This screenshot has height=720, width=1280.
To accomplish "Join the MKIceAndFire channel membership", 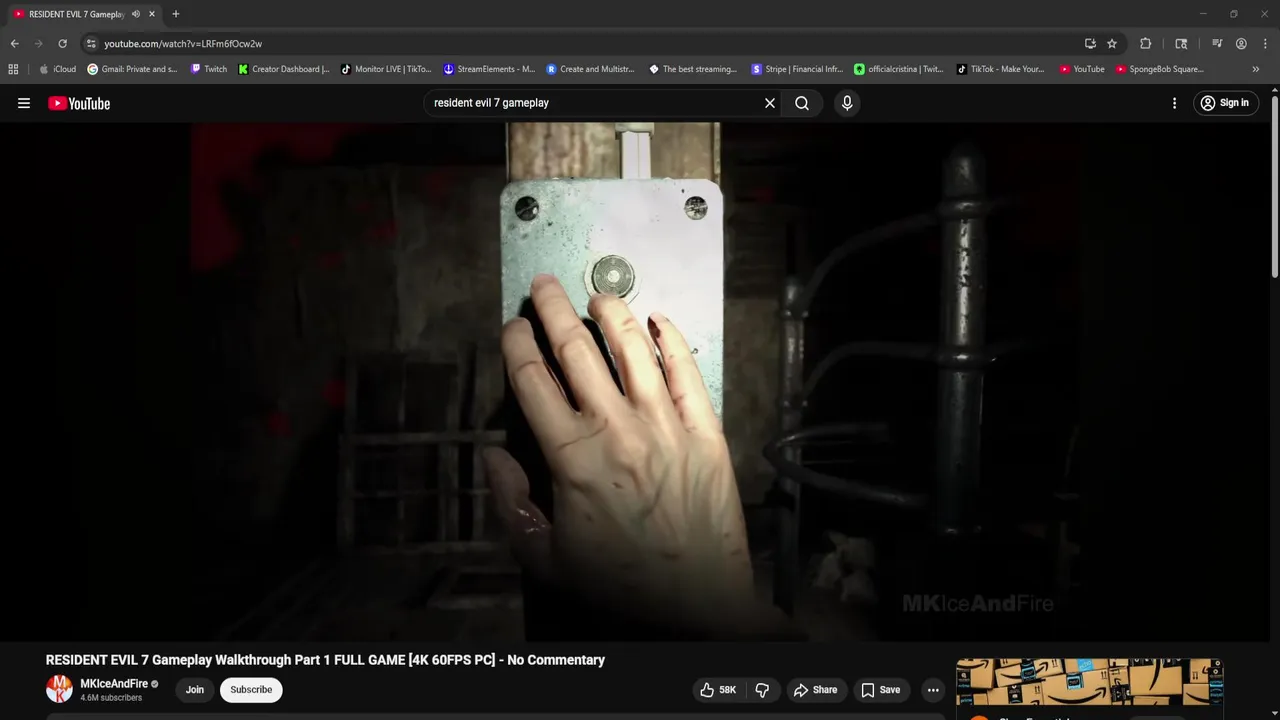I will click(195, 690).
